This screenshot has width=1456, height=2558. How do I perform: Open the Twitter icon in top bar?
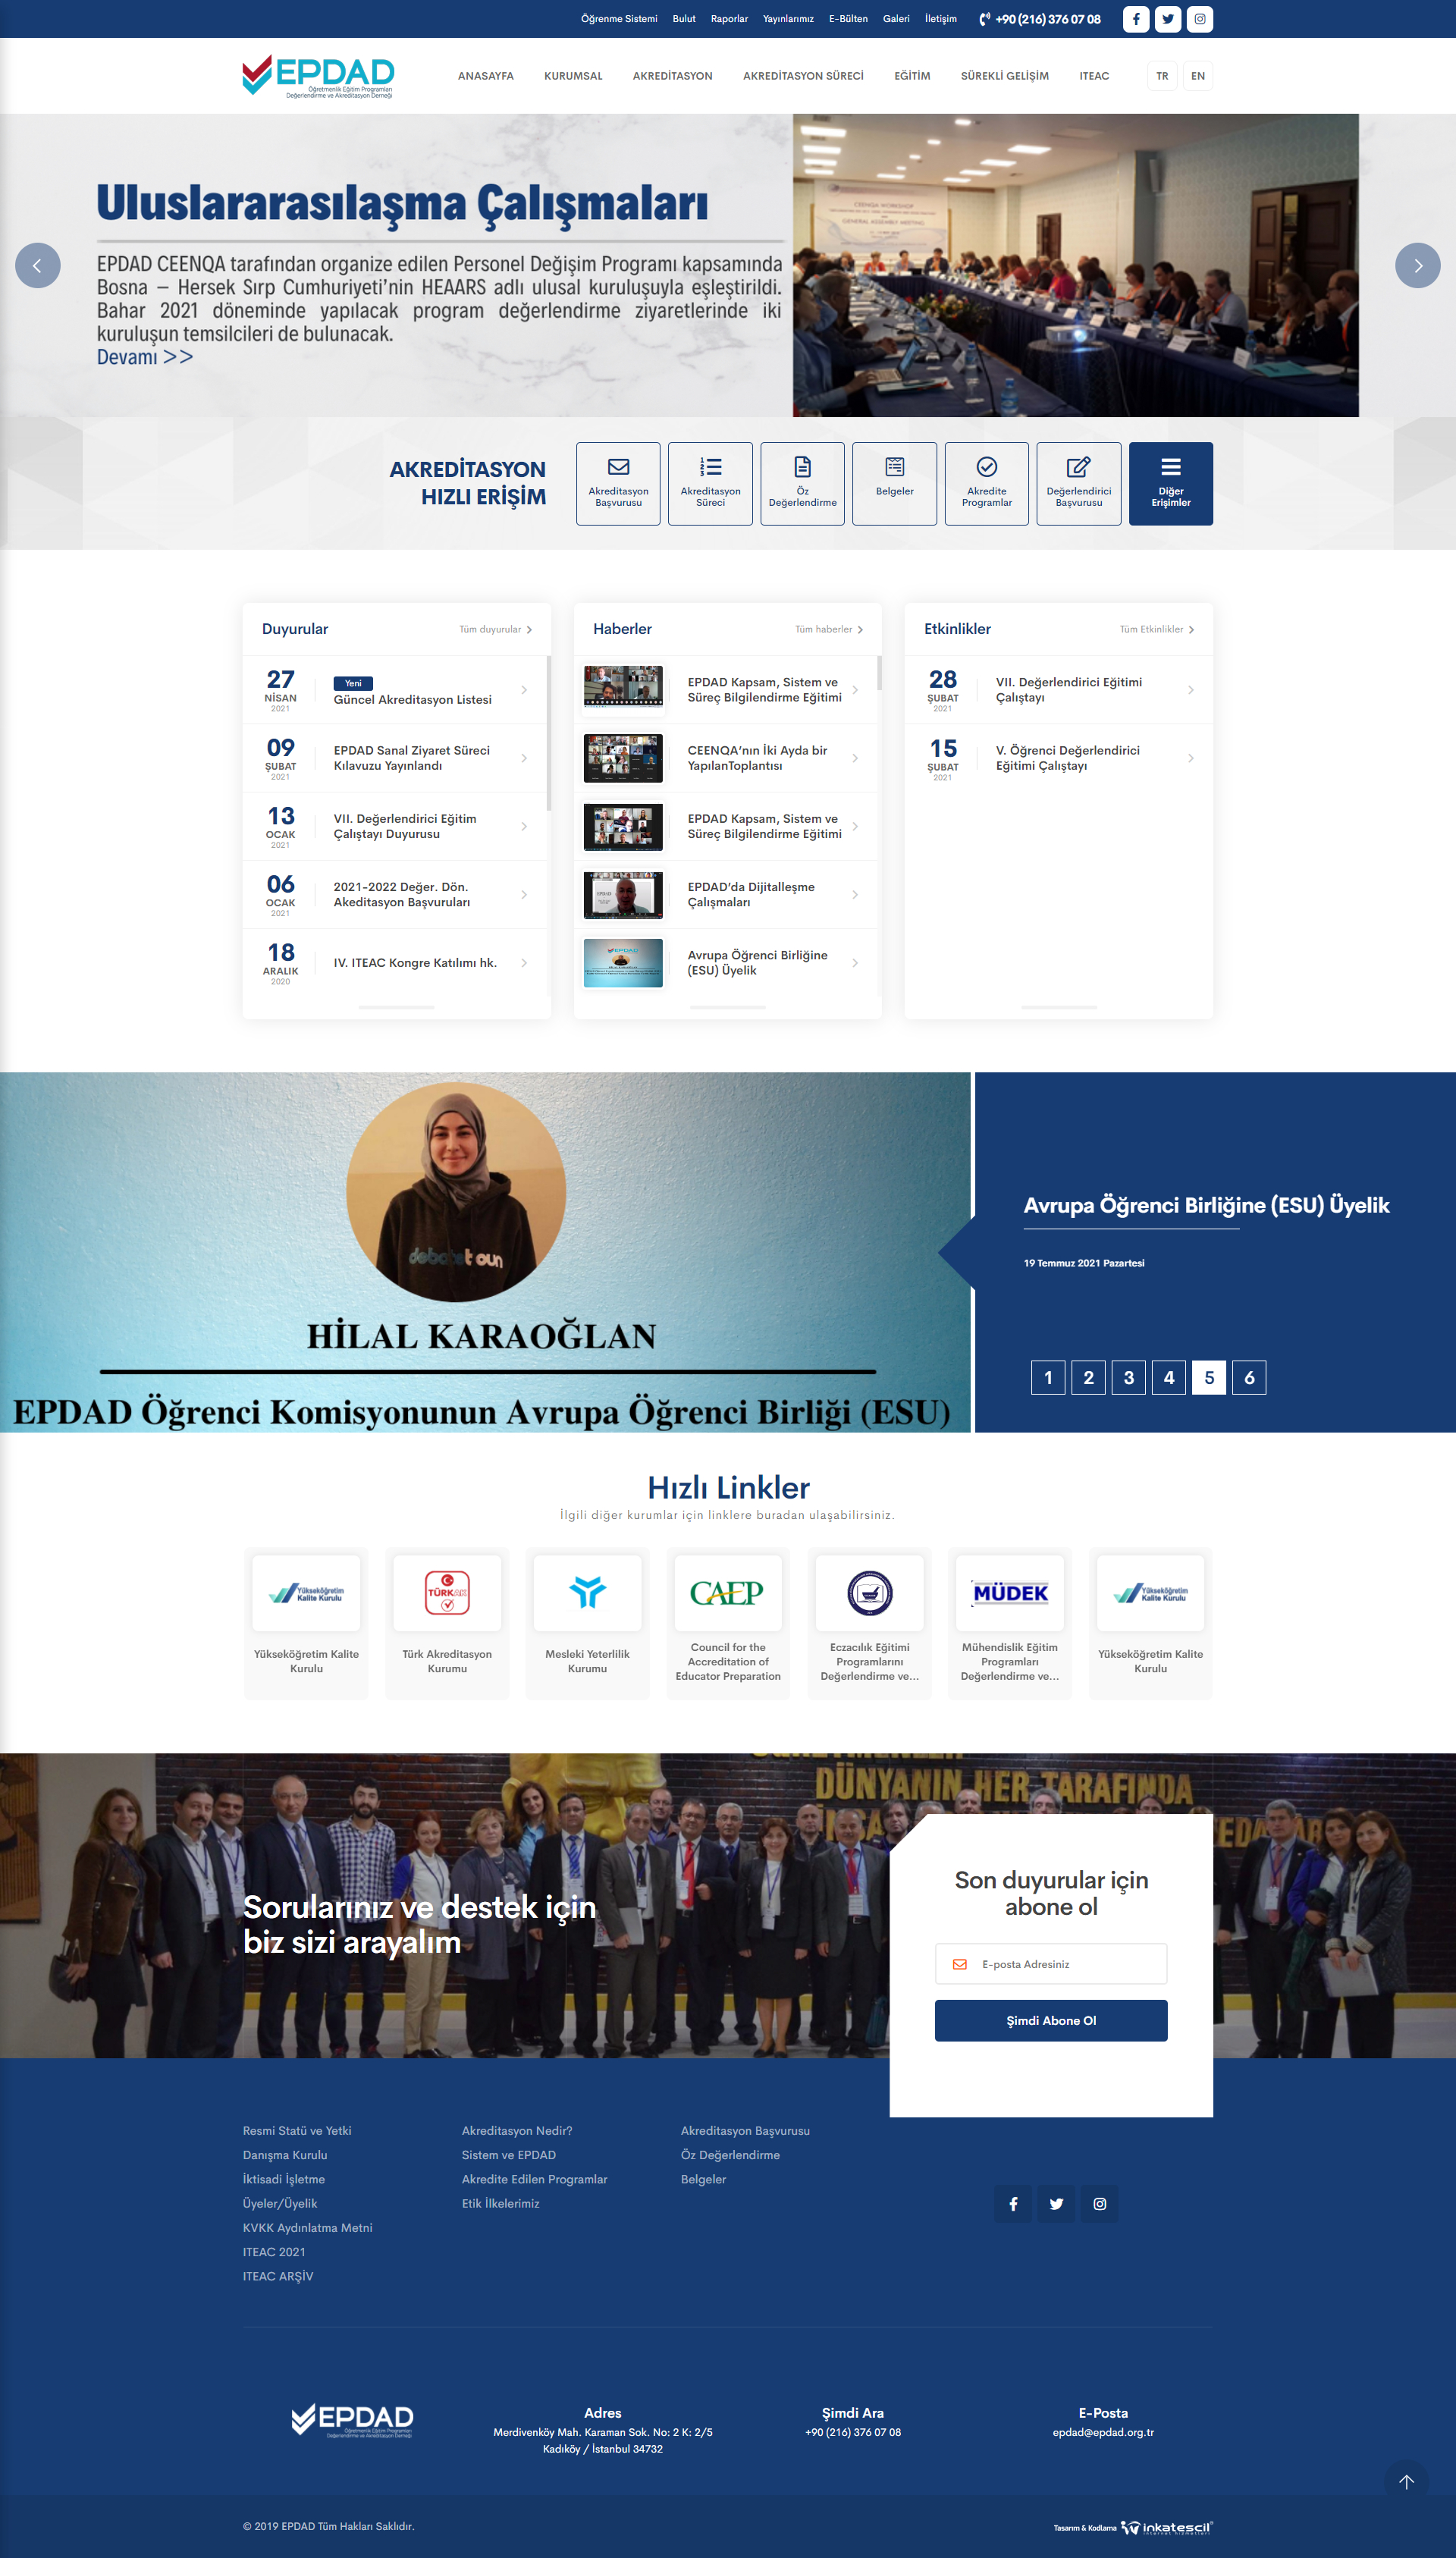click(1167, 19)
